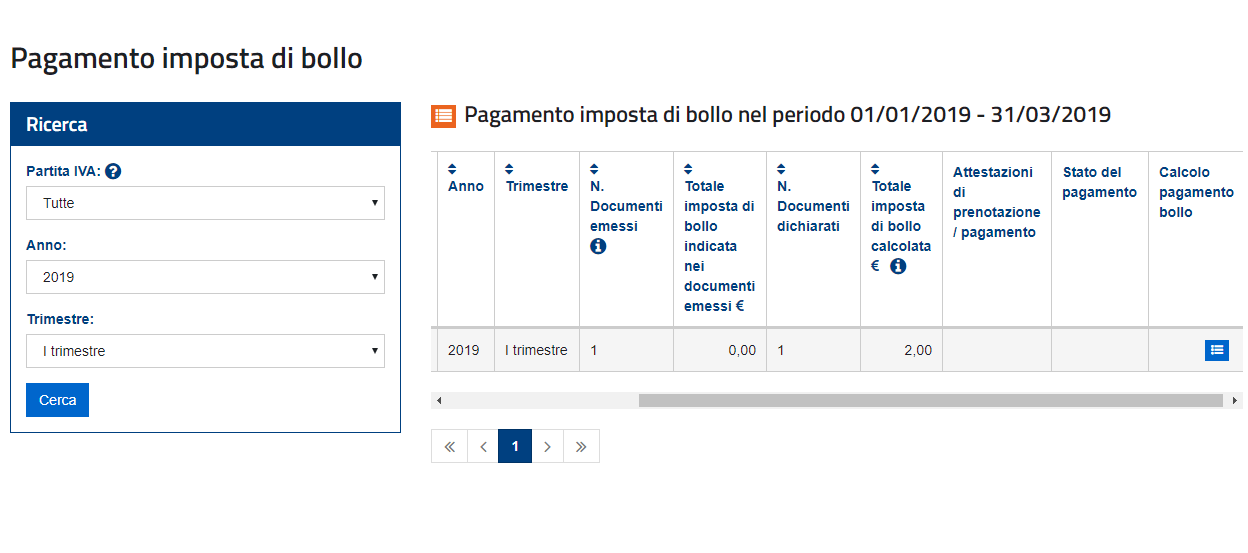1248x553 pixels.
Task: Sort table by Trimestre column arrows
Action: pyautogui.click(x=510, y=168)
